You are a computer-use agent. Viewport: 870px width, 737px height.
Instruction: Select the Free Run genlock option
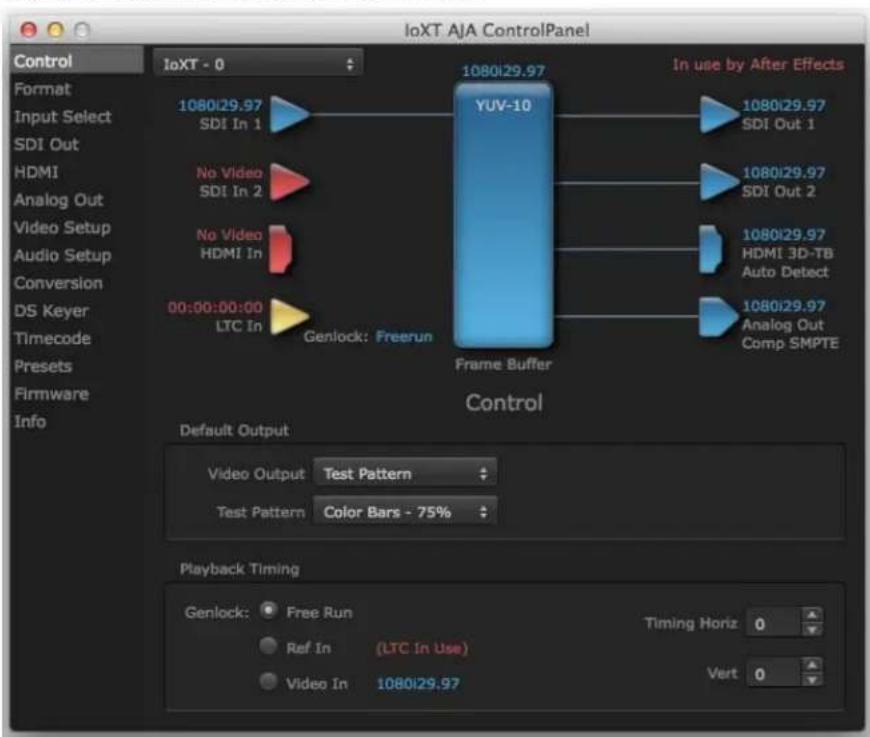point(269,610)
